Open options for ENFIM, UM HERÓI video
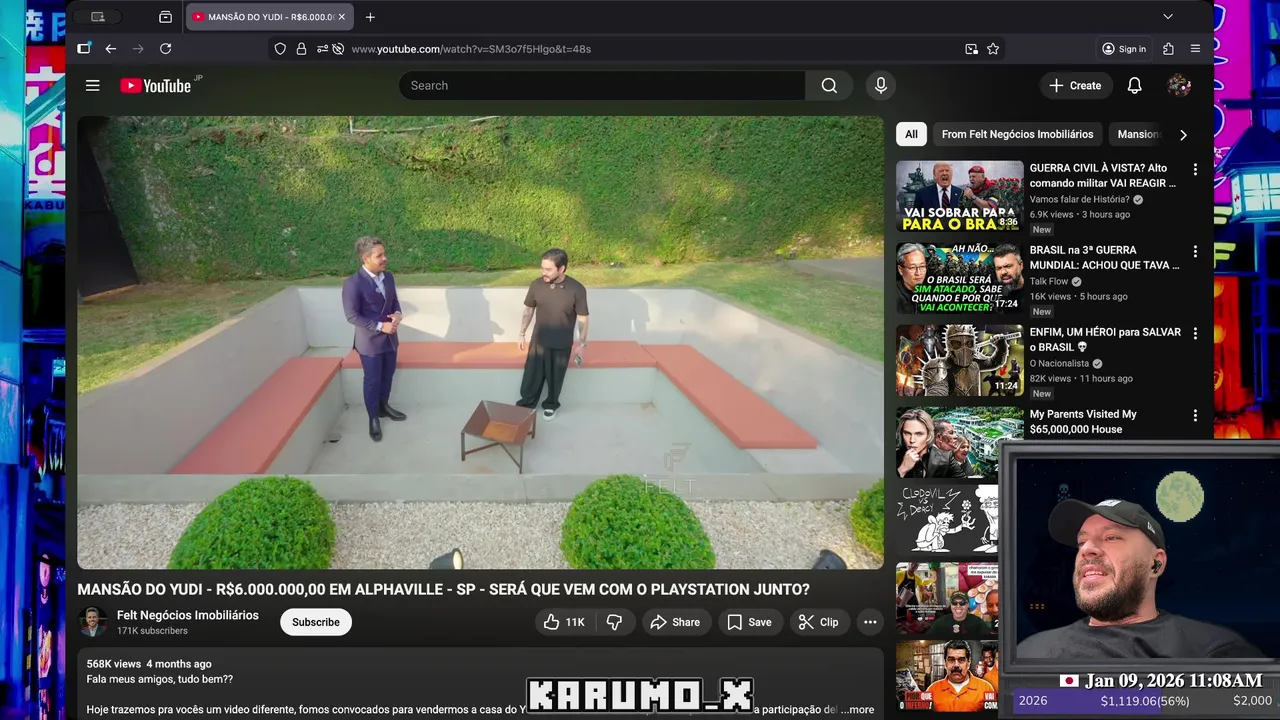 (x=1195, y=334)
